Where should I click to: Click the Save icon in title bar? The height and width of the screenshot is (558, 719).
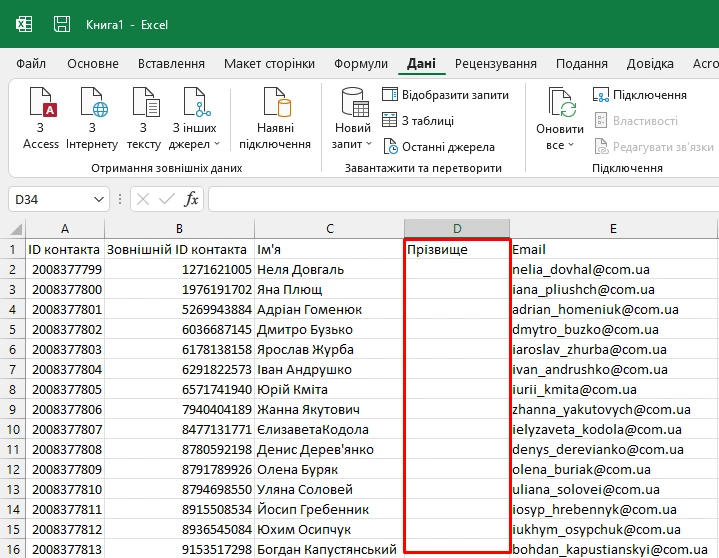pos(62,23)
